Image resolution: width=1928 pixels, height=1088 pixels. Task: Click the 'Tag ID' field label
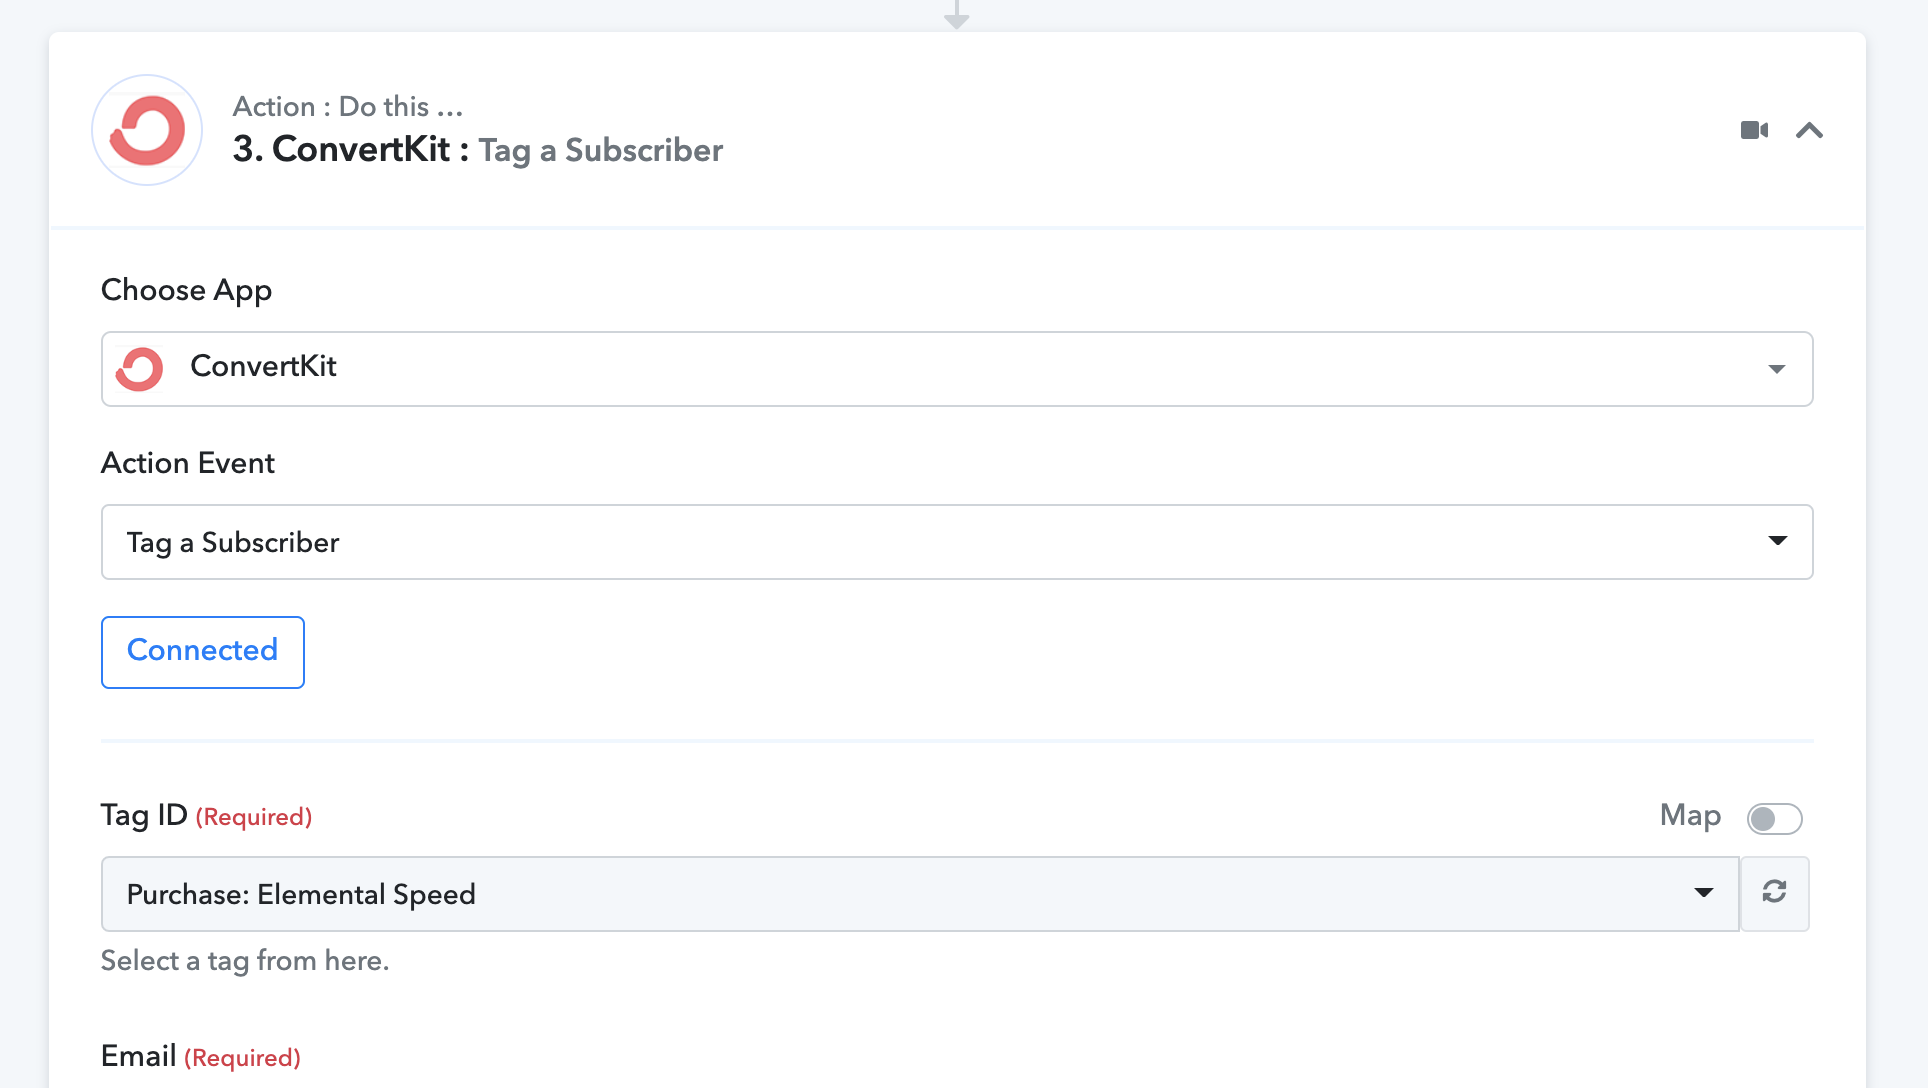pyautogui.click(x=144, y=815)
